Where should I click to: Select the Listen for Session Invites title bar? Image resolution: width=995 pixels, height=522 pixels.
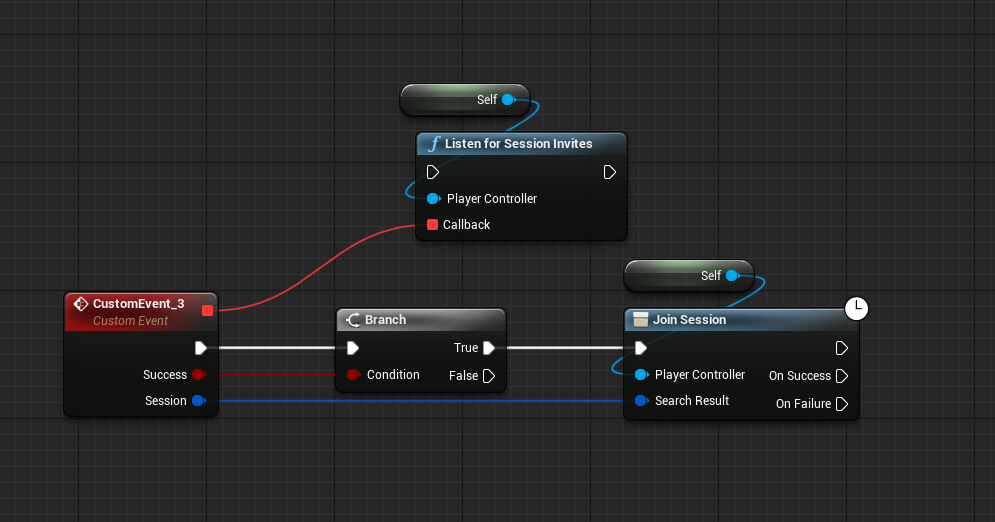click(x=519, y=144)
